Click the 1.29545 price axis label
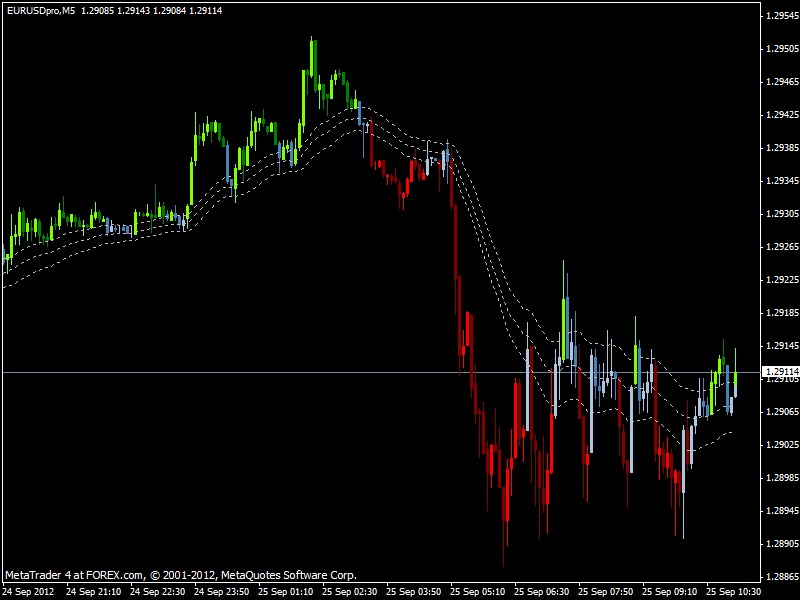 pos(782,16)
